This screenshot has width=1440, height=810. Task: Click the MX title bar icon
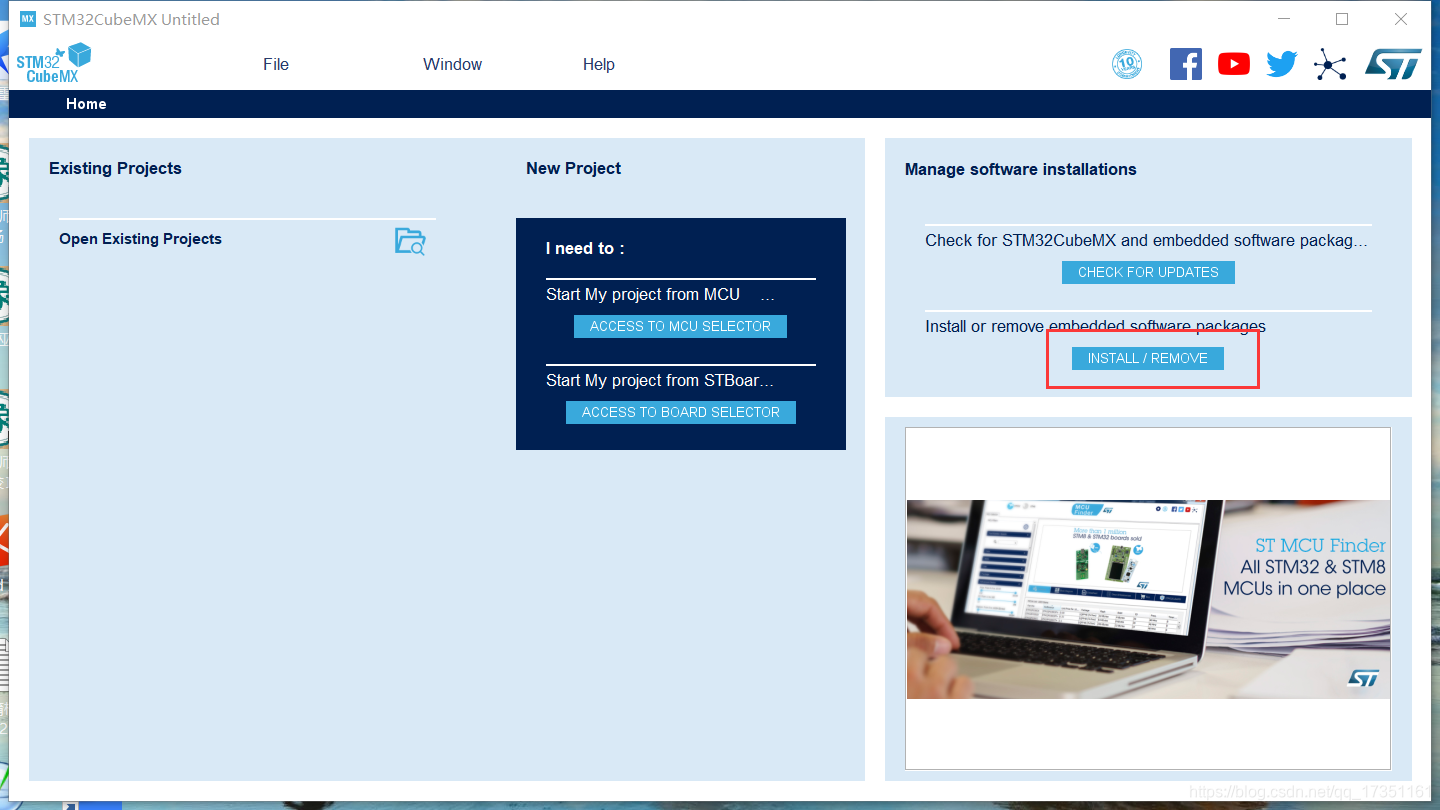[28, 19]
